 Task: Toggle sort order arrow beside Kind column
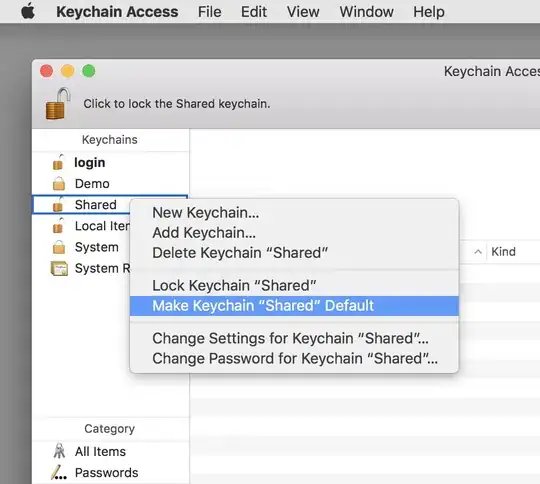478,252
